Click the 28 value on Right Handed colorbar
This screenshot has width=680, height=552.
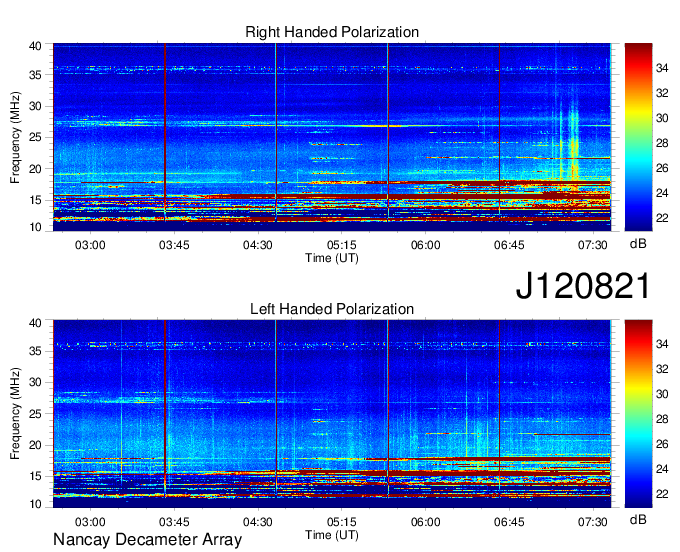click(x=662, y=143)
